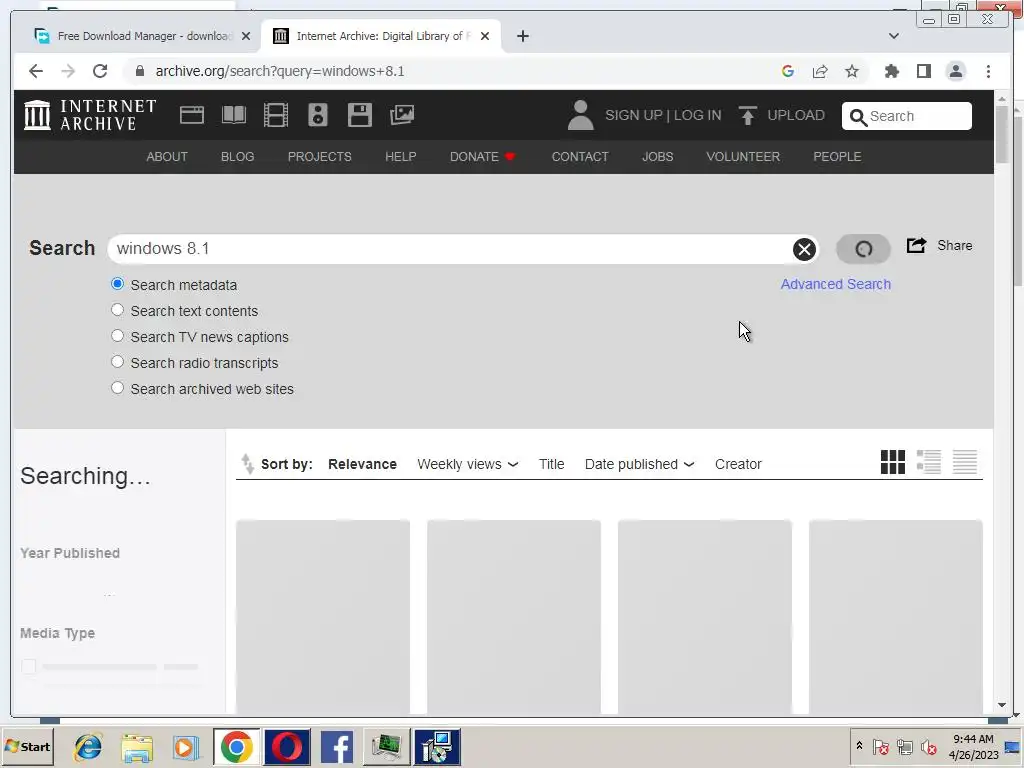Open the Chrome three-dot menu
Screen dimensions: 1024x768
pyautogui.click(x=988, y=71)
